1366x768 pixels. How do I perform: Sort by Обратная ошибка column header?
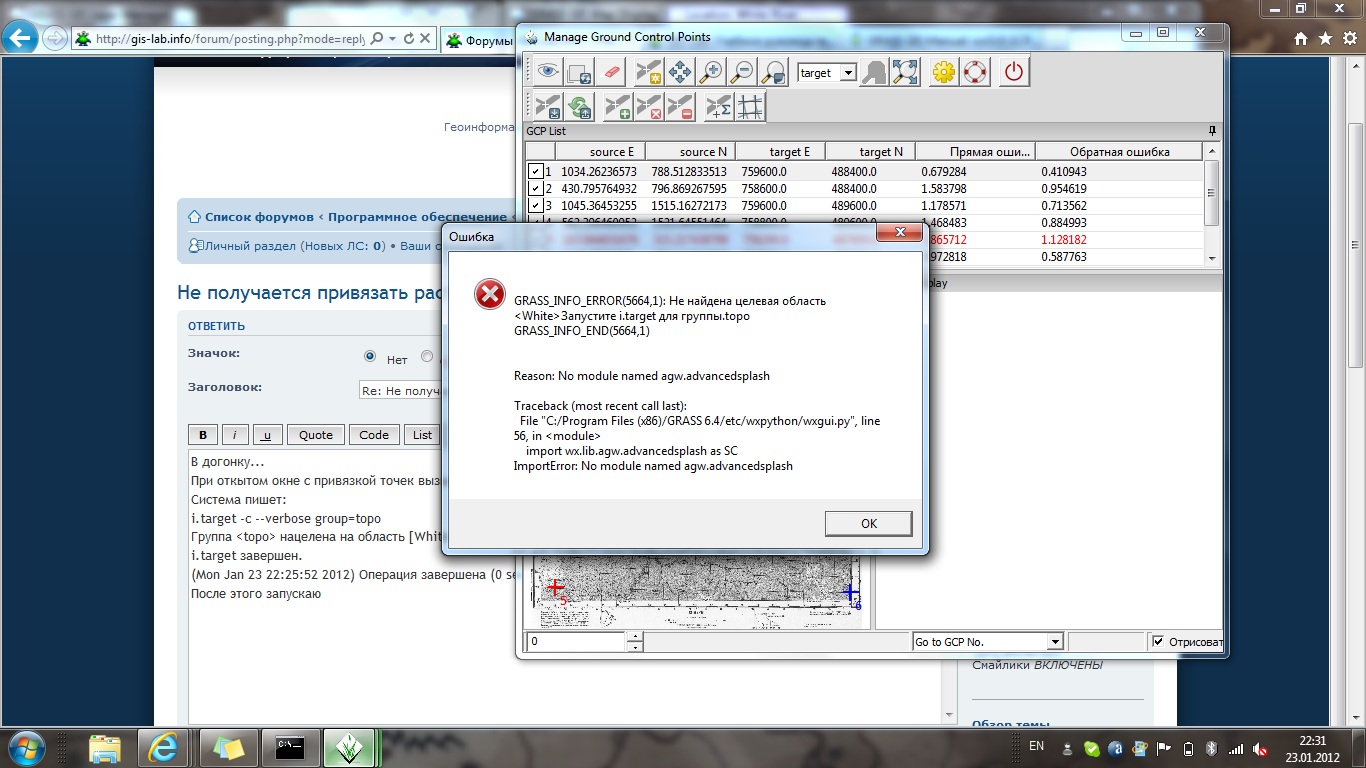[x=1120, y=152]
